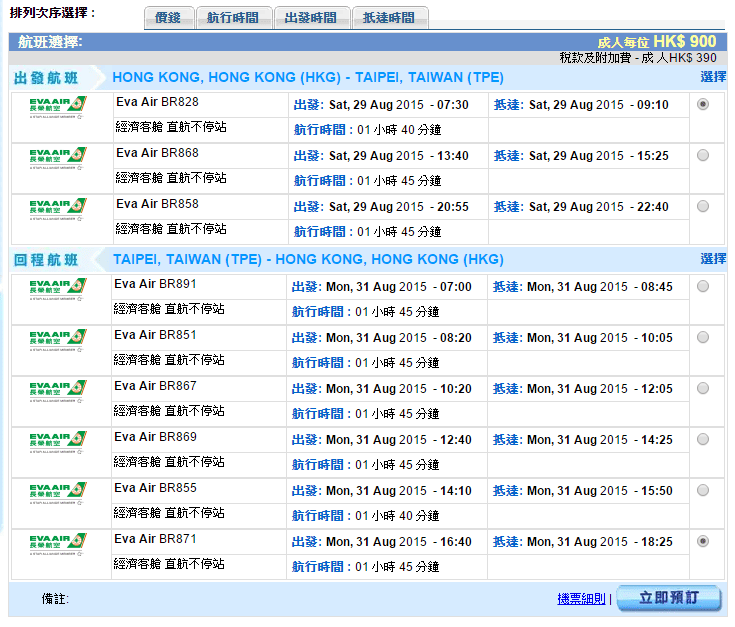Select return flight BR867 at 10:20

703,388
